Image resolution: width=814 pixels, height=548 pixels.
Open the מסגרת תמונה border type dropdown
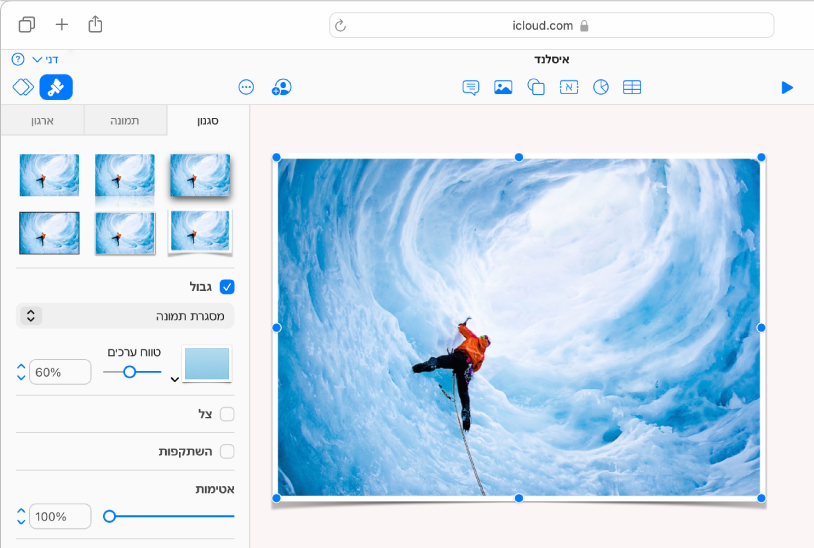125,316
